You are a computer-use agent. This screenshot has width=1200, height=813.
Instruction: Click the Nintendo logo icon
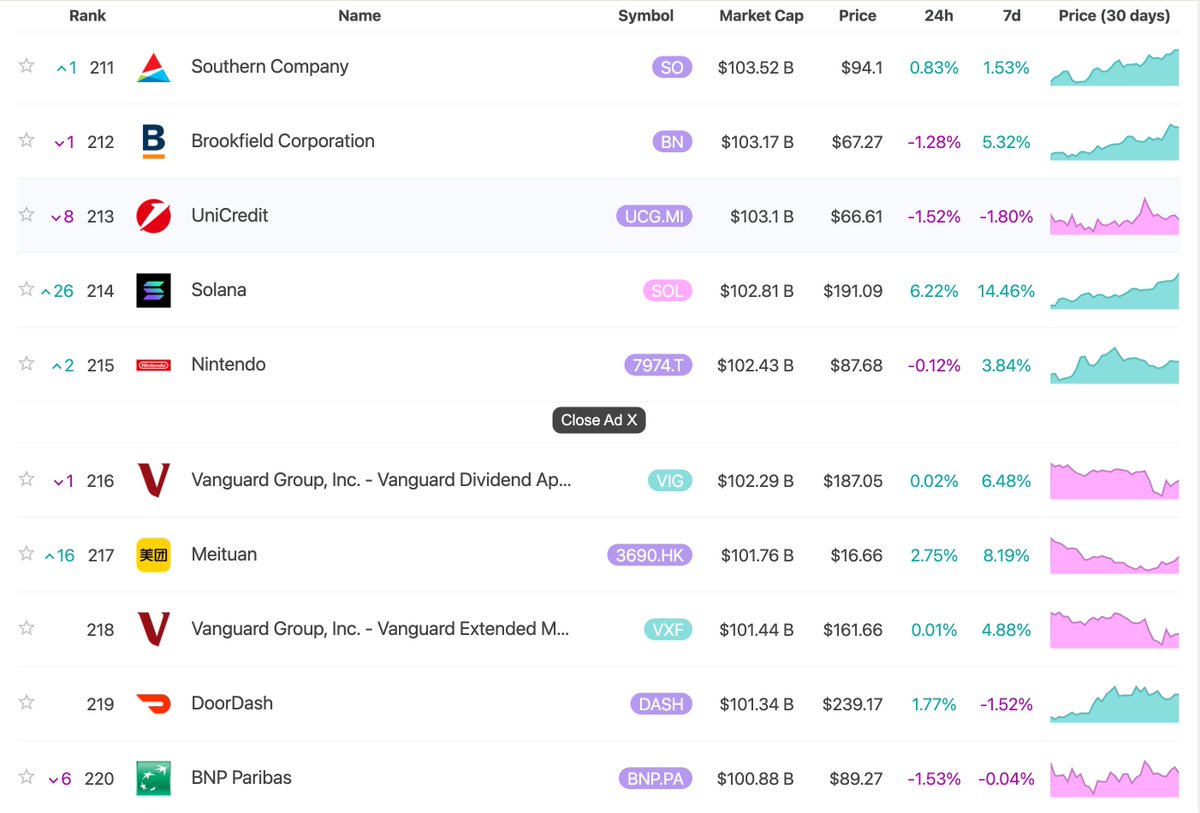click(153, 365)
